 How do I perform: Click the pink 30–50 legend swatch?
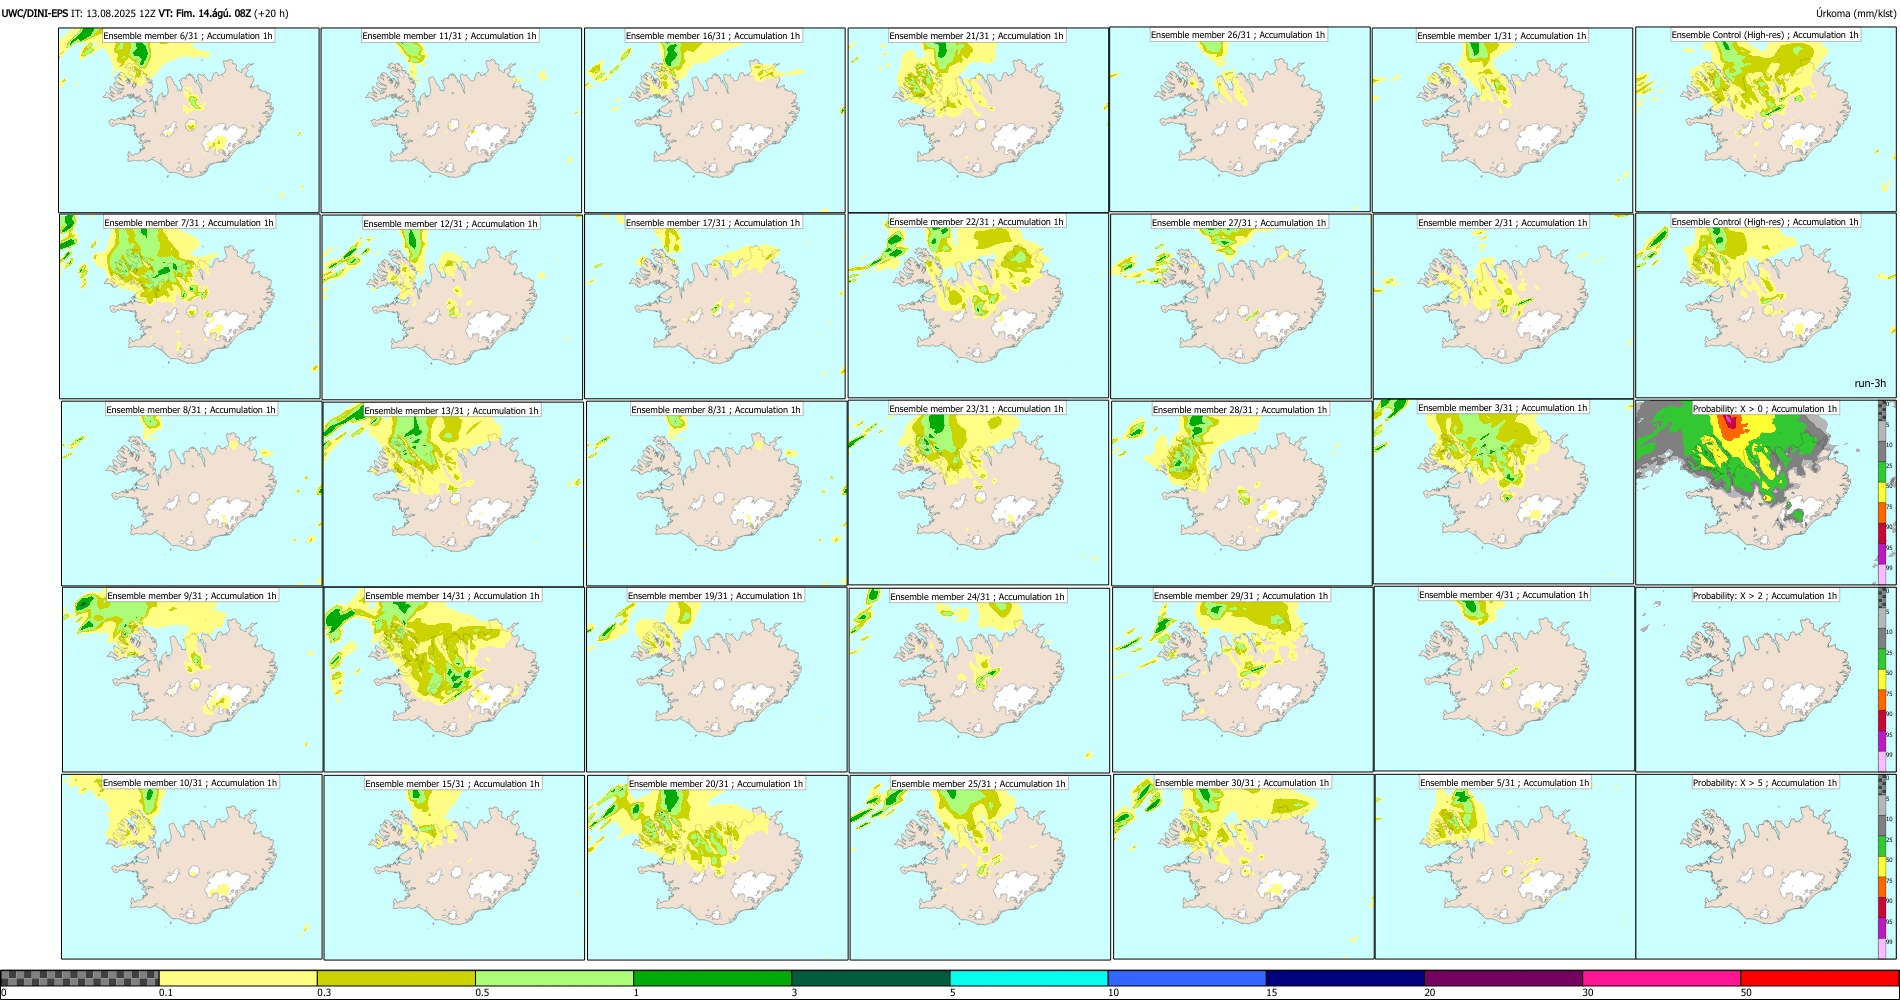tap(1661, 978)
